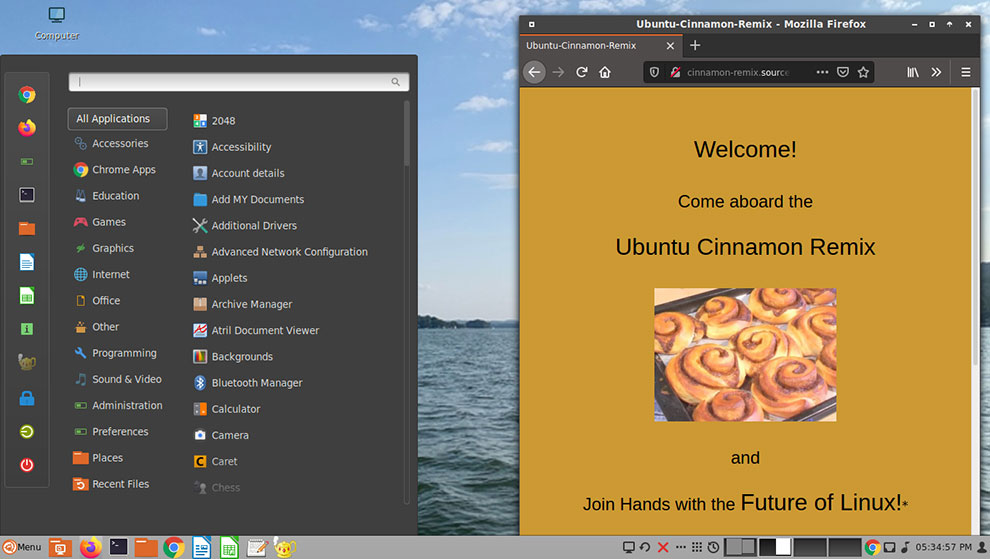Click the sound music note tray icon
Screen dimensions: 990x559
[905, 547]
